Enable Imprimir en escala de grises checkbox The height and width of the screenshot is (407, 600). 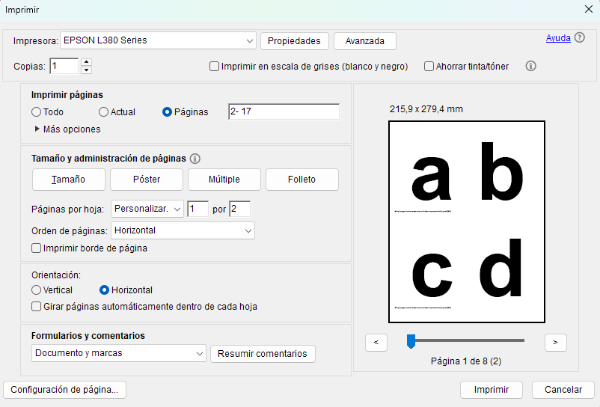click(x=214, y=67)
